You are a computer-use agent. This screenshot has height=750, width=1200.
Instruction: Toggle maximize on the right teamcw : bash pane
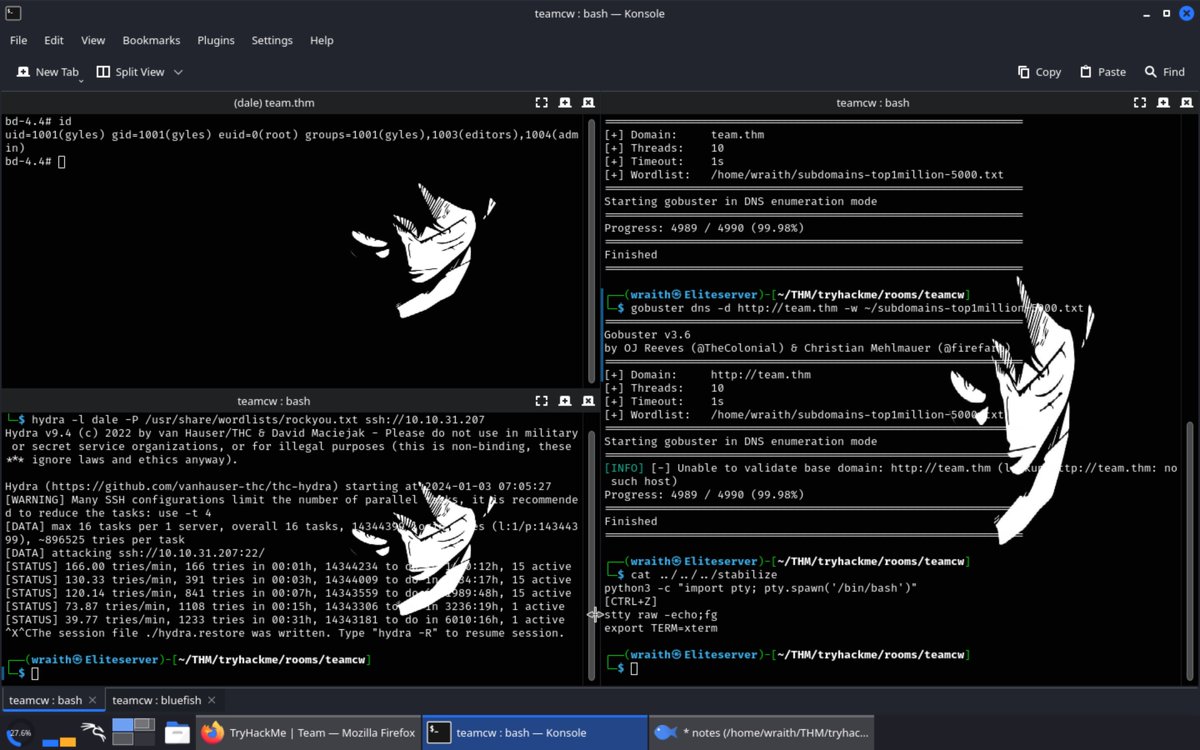click(1139, 102)
